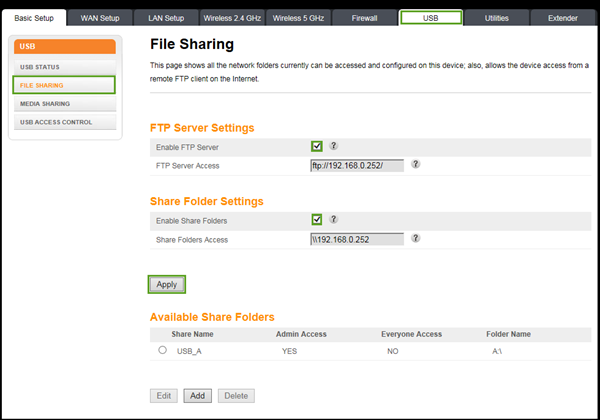Click help icon beside Share Folders Access field
This screenshot has width=600, height=420.
tap(415, 238)
